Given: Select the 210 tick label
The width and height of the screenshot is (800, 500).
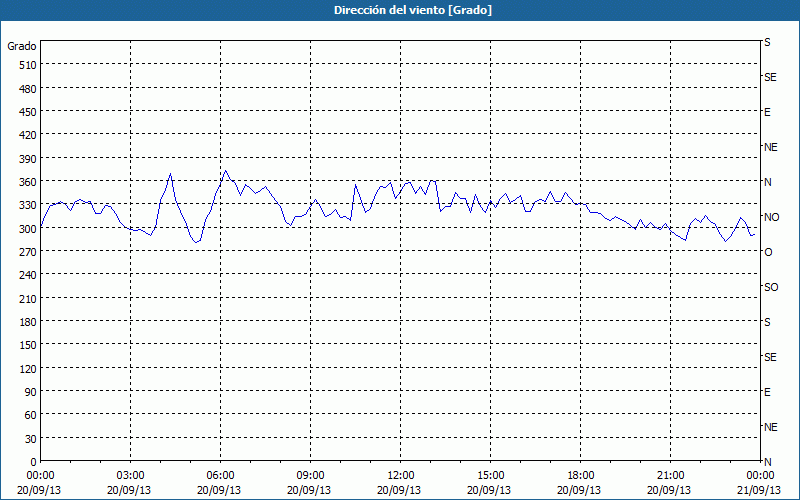Looking at the screenshot, I should 28,299.
